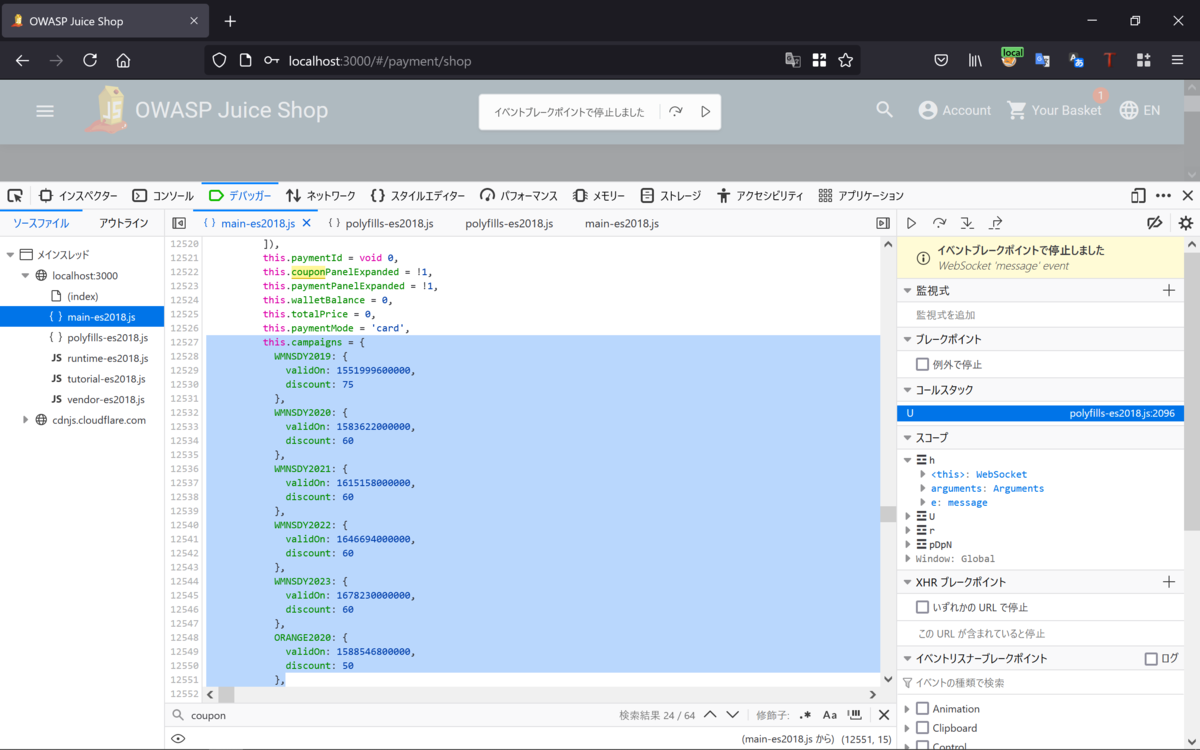Open the Firefox application hamburger menu
Image resolution: width=1200 pixels, height=750 pixels.
point(1177,60)
